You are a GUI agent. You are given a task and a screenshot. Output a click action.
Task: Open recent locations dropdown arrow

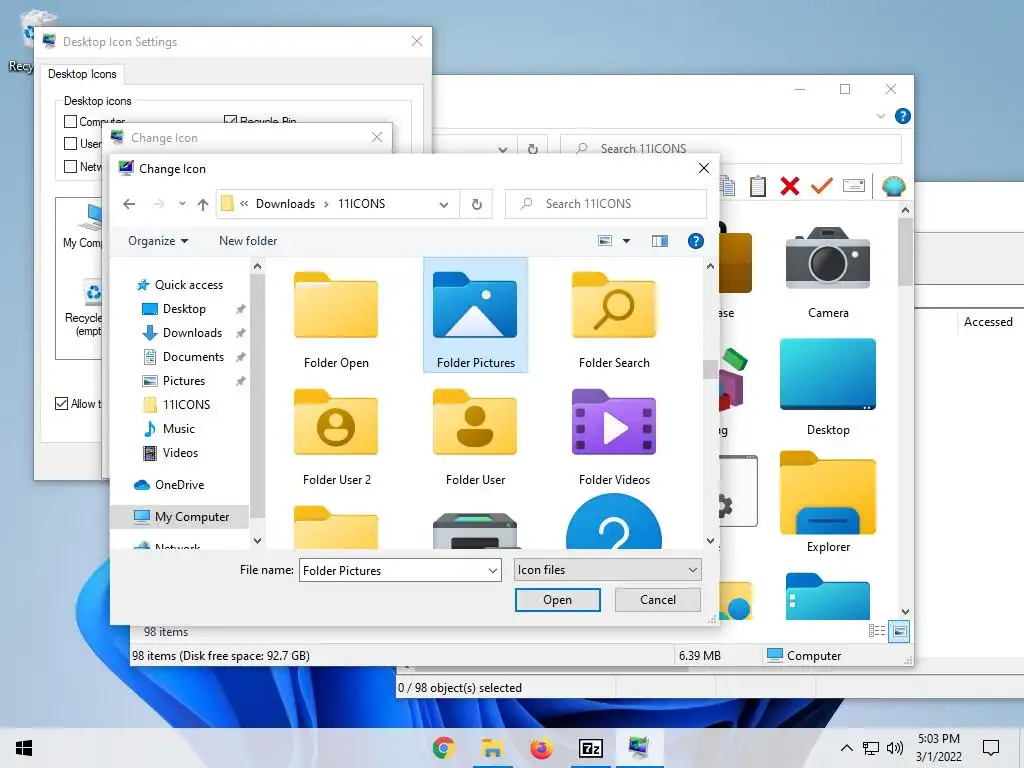182,204
